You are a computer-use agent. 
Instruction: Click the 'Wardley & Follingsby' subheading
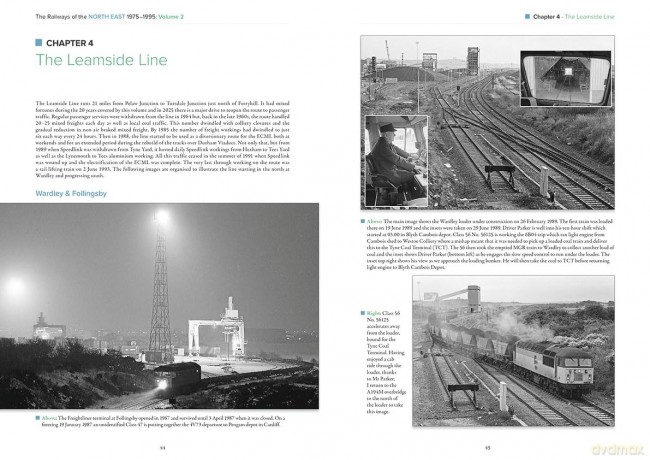tap(71, 194)
